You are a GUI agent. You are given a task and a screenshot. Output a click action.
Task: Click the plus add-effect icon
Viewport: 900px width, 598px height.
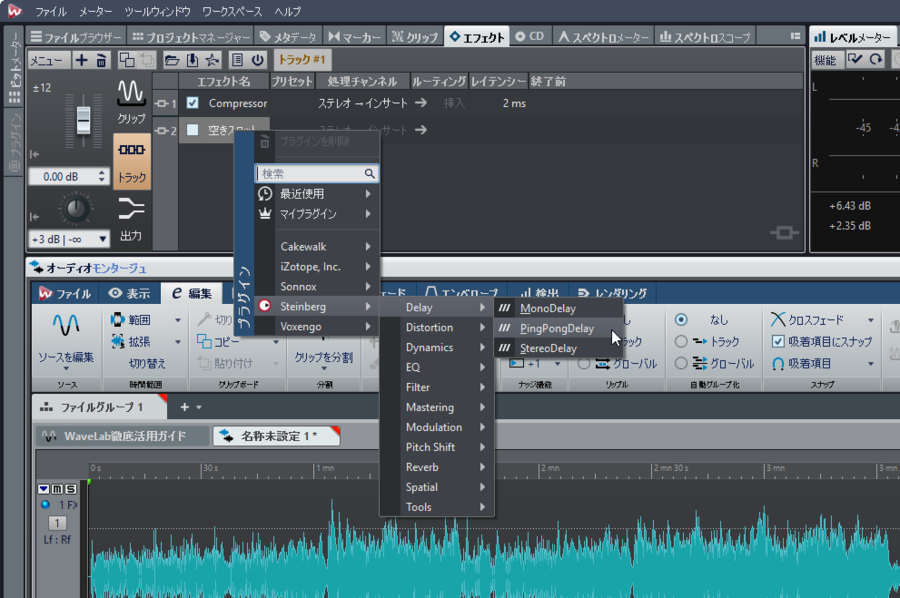pos(82,60)
